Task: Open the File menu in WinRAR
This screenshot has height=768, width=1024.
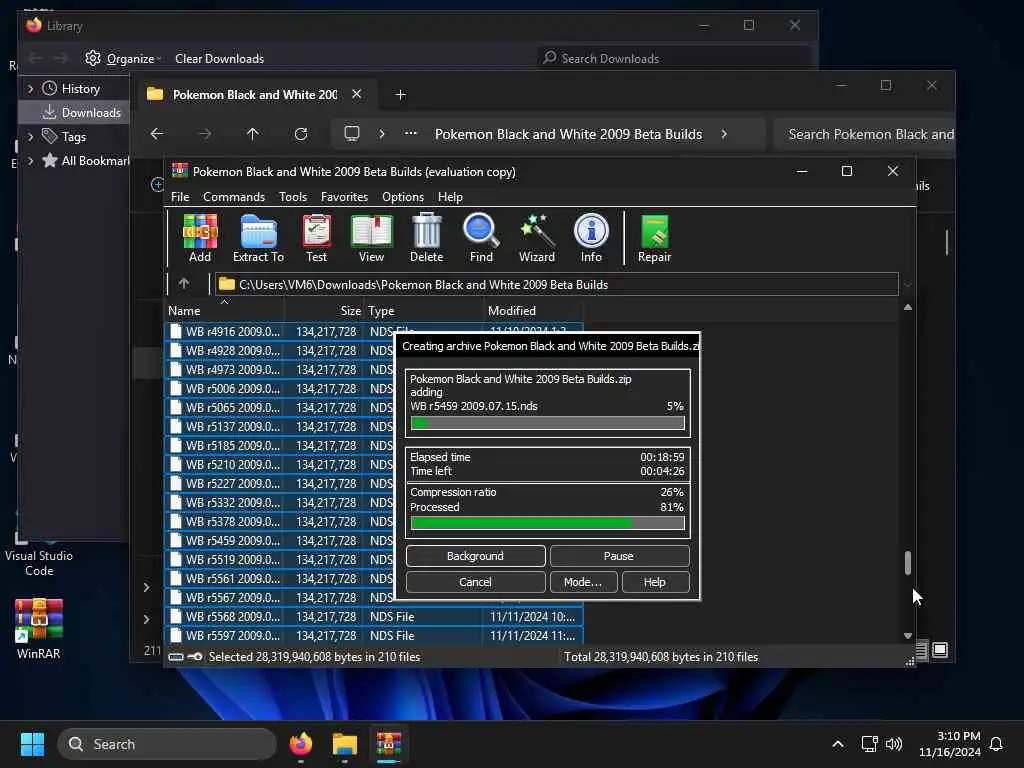Action: click(180, 197)
